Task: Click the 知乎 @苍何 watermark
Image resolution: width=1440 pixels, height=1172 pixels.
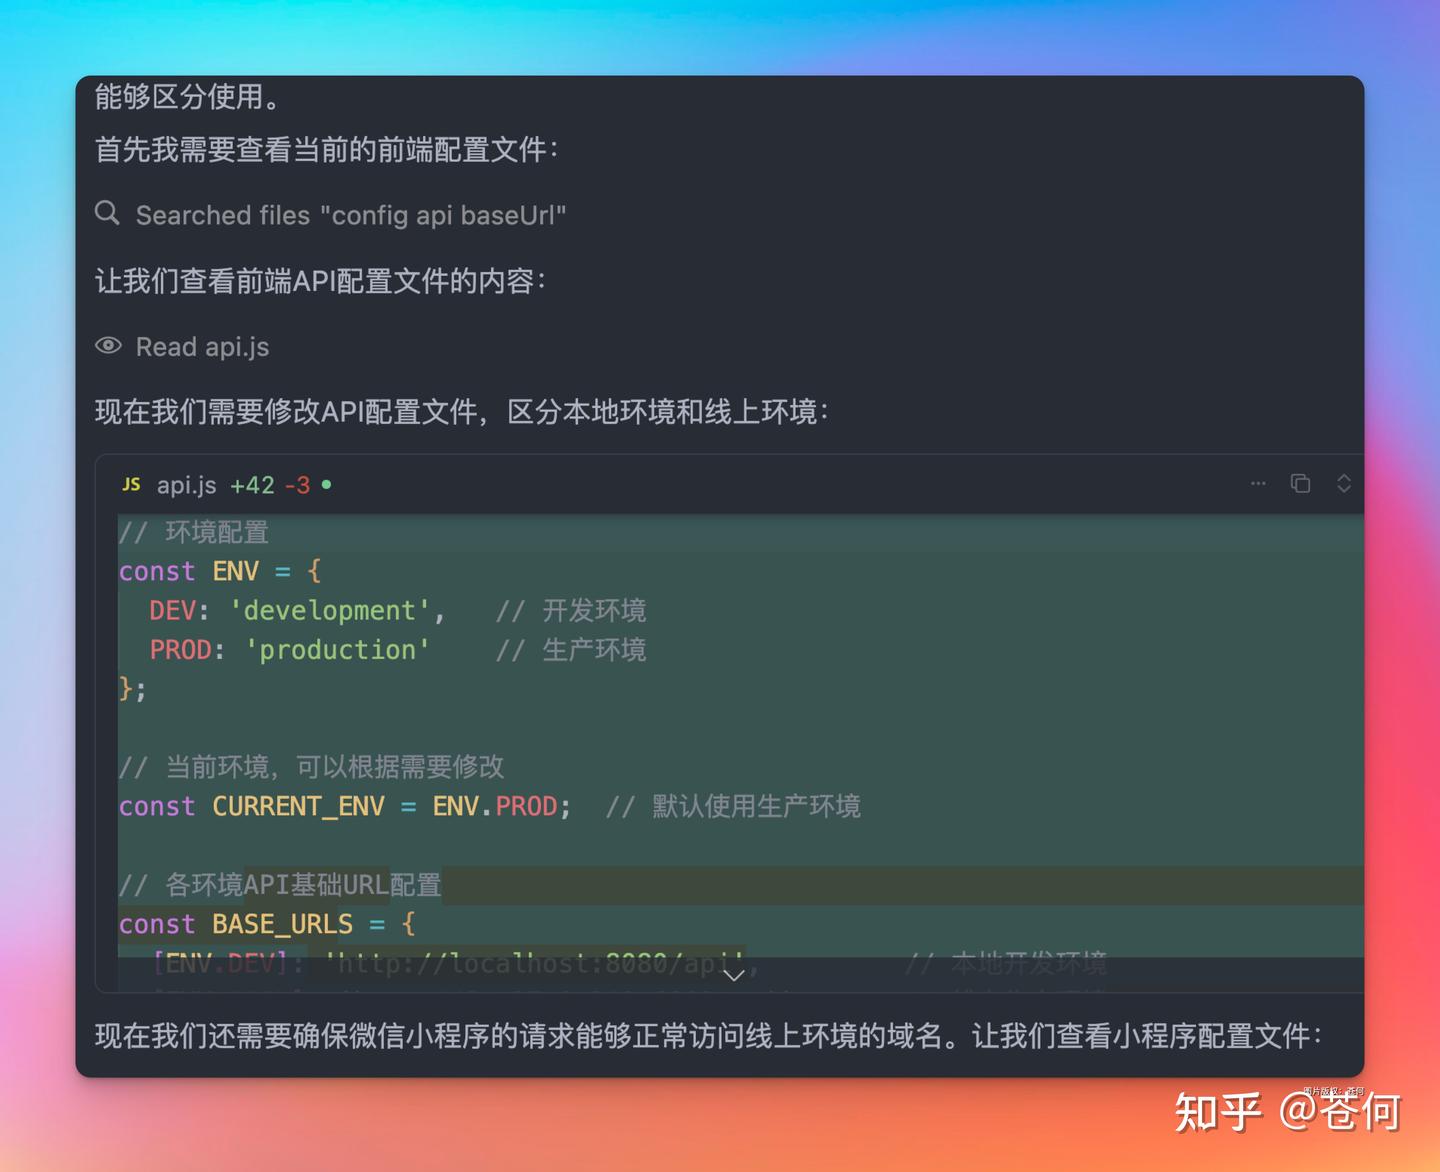Action: (1286, 1112)
